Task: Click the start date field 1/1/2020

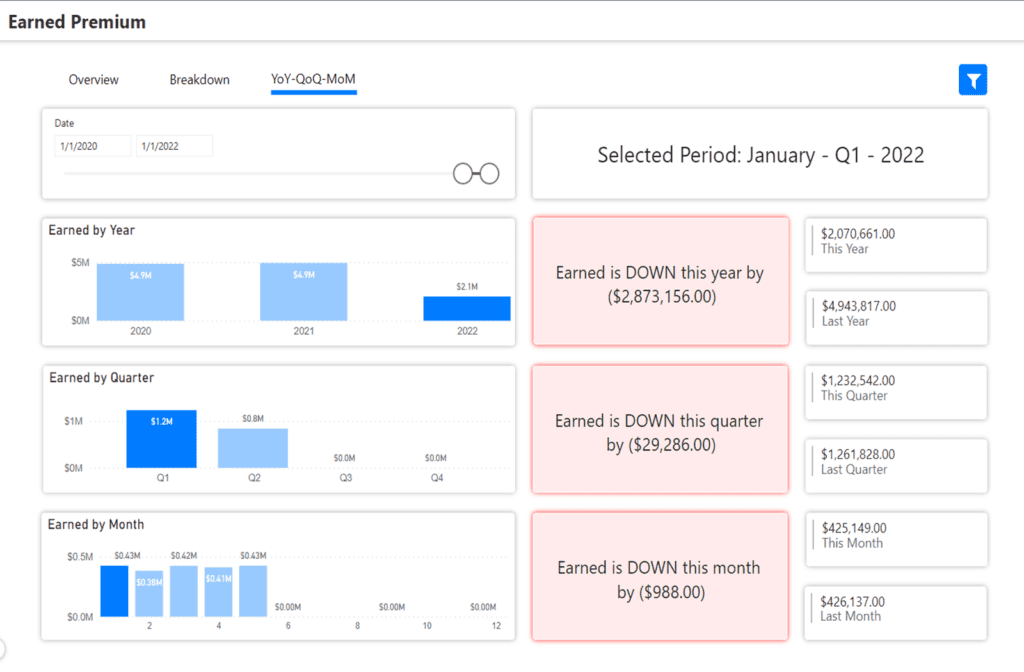Action: pos(93,146)
